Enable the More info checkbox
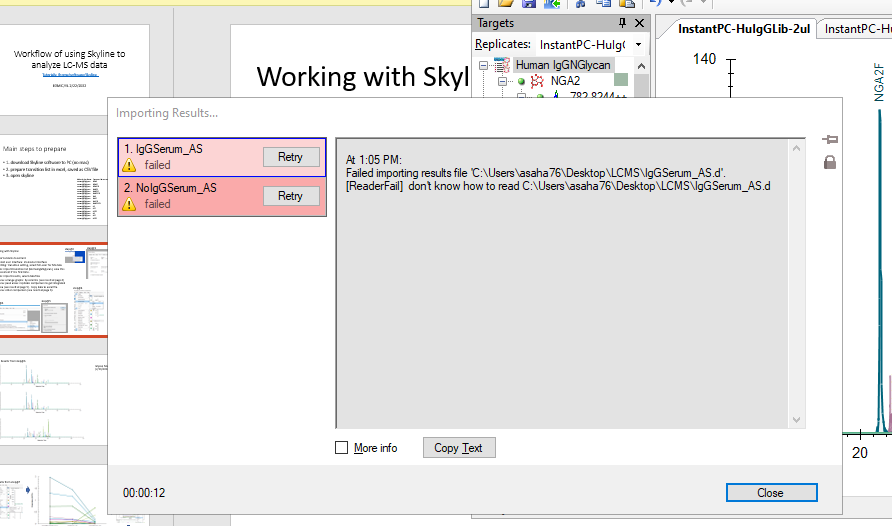Image resolution: width=892 pixels, height=526 pixels. (x=342, y=448)
